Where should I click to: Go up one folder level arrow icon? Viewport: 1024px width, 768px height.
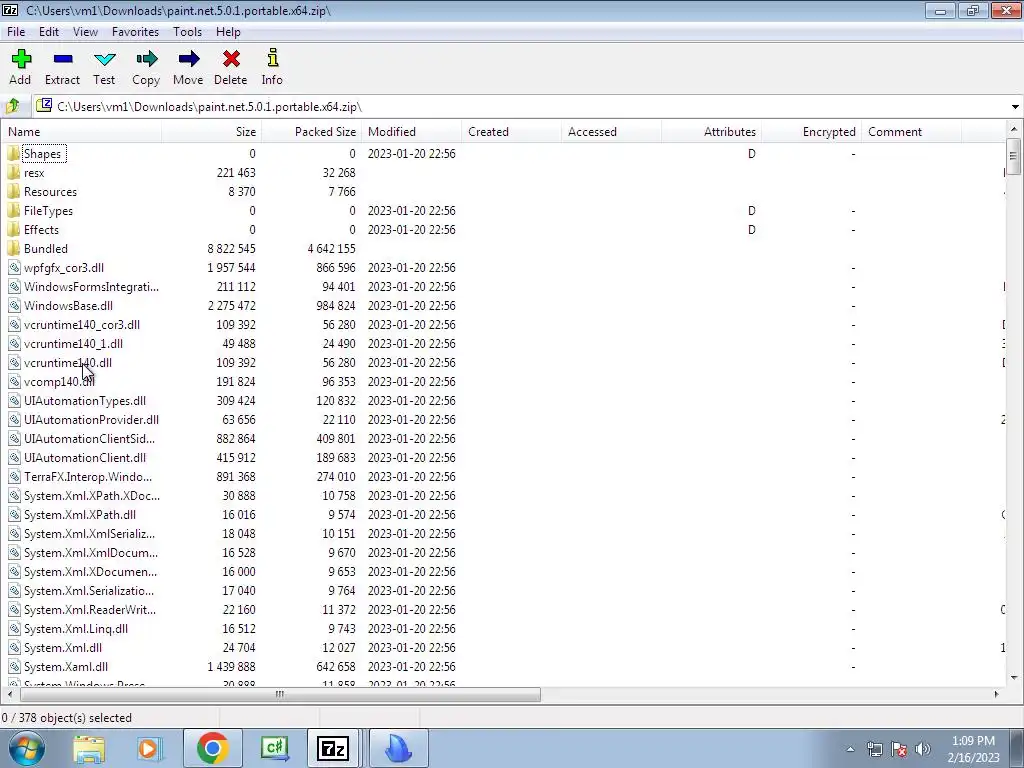click(13, 106)
